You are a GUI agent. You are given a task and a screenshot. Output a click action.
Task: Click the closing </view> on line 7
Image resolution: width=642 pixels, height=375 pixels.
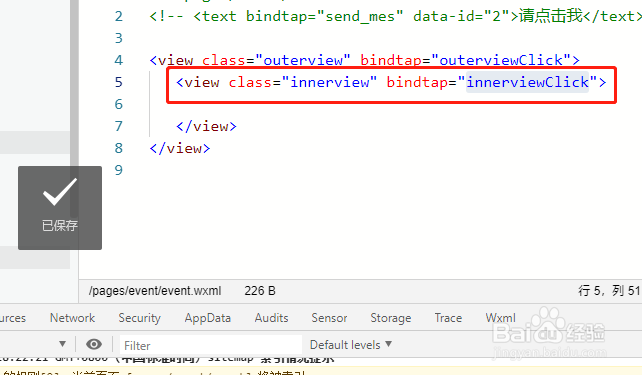click(x=206, y=126)
